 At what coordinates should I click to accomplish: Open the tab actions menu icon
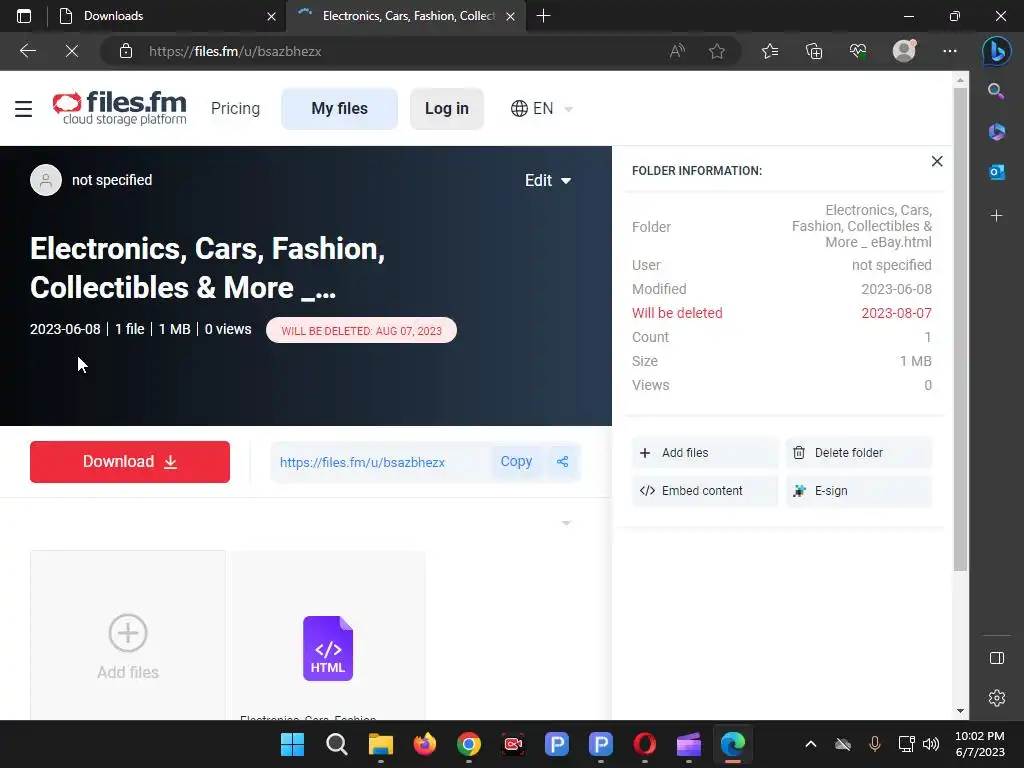tap(24, 16)
